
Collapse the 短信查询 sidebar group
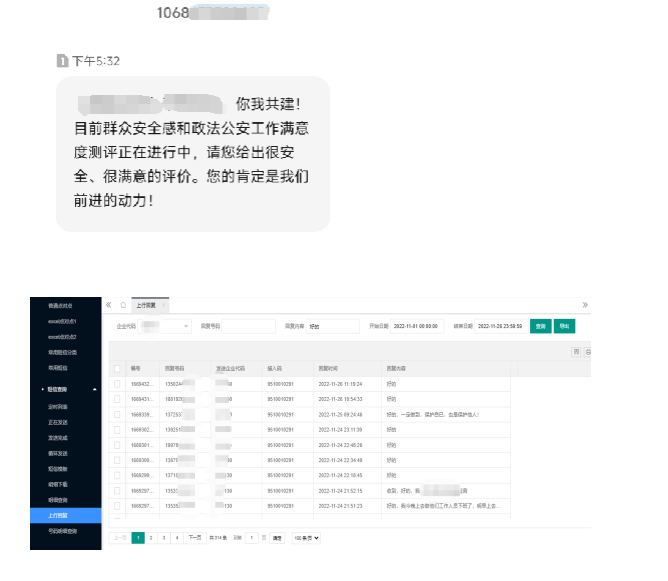[68, 389]
